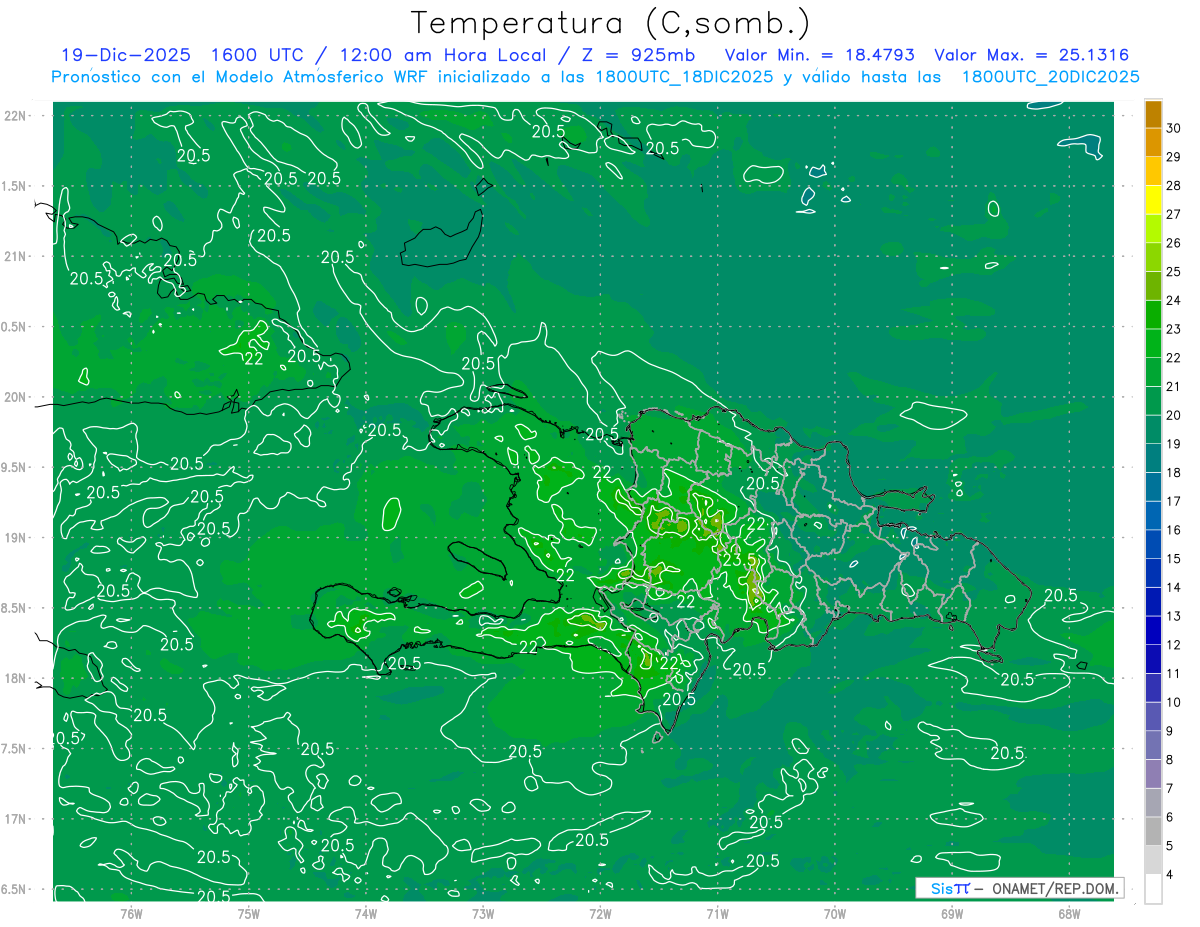The width and height of the screenshot is (1200, 927).
Task: Pick the dark orange swatch atop the legend
Action: (x=1153, y=114)
